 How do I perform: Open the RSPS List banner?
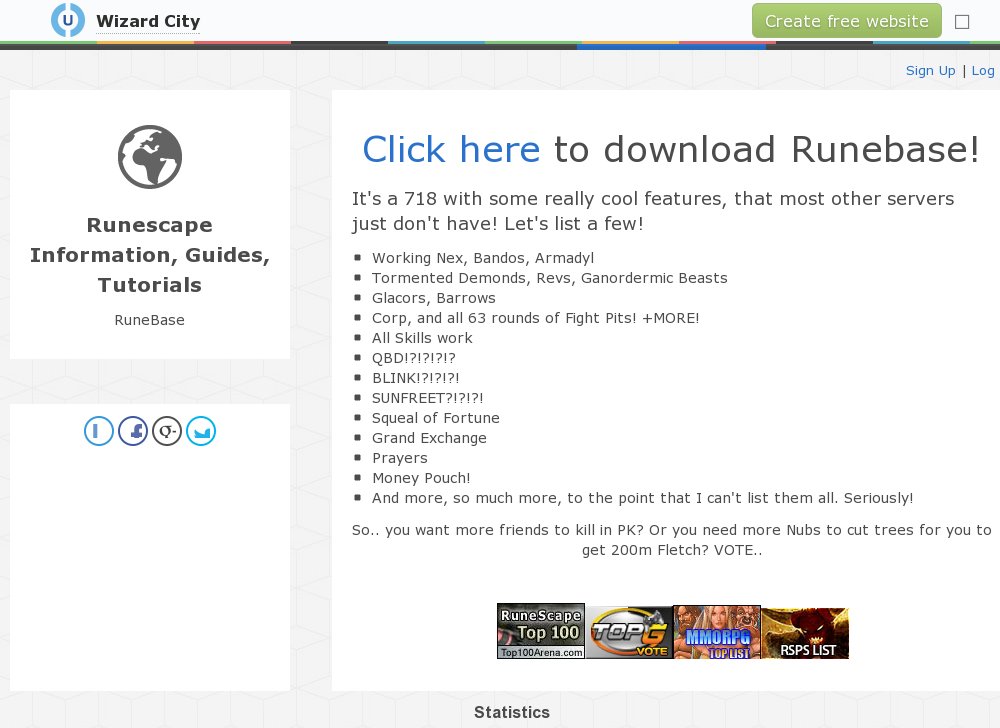click(x=804, y=631)
